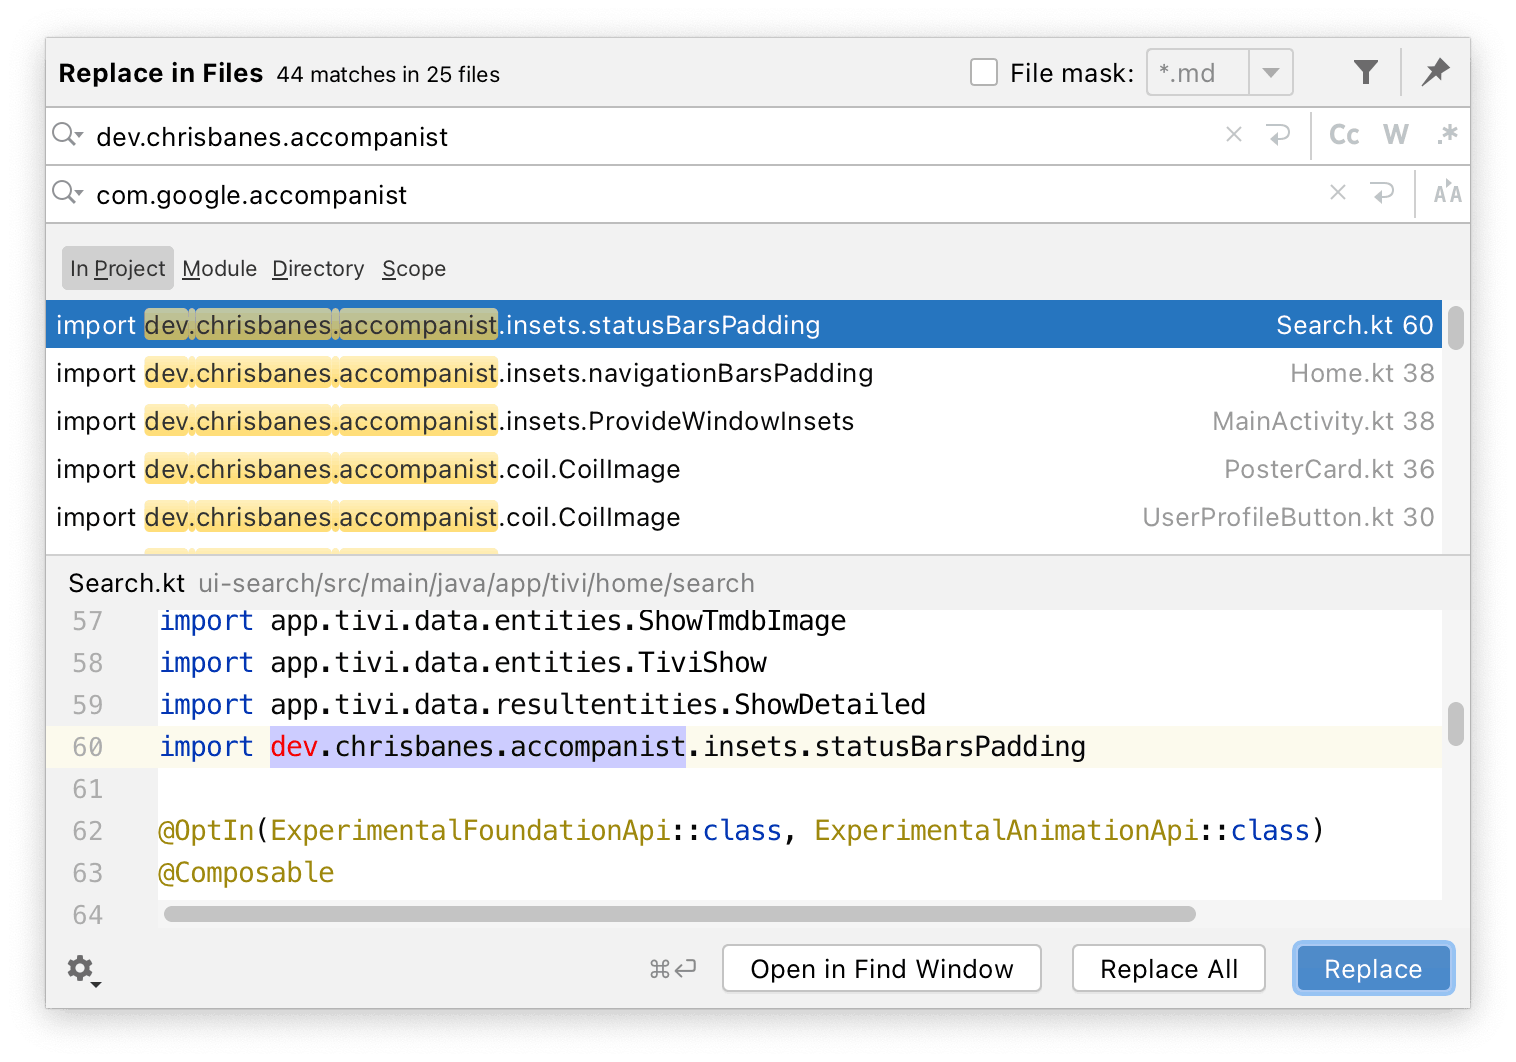Click the Replace All button
Viewport: 1516px width, 1062px height.
click(x=1168, y=969)
